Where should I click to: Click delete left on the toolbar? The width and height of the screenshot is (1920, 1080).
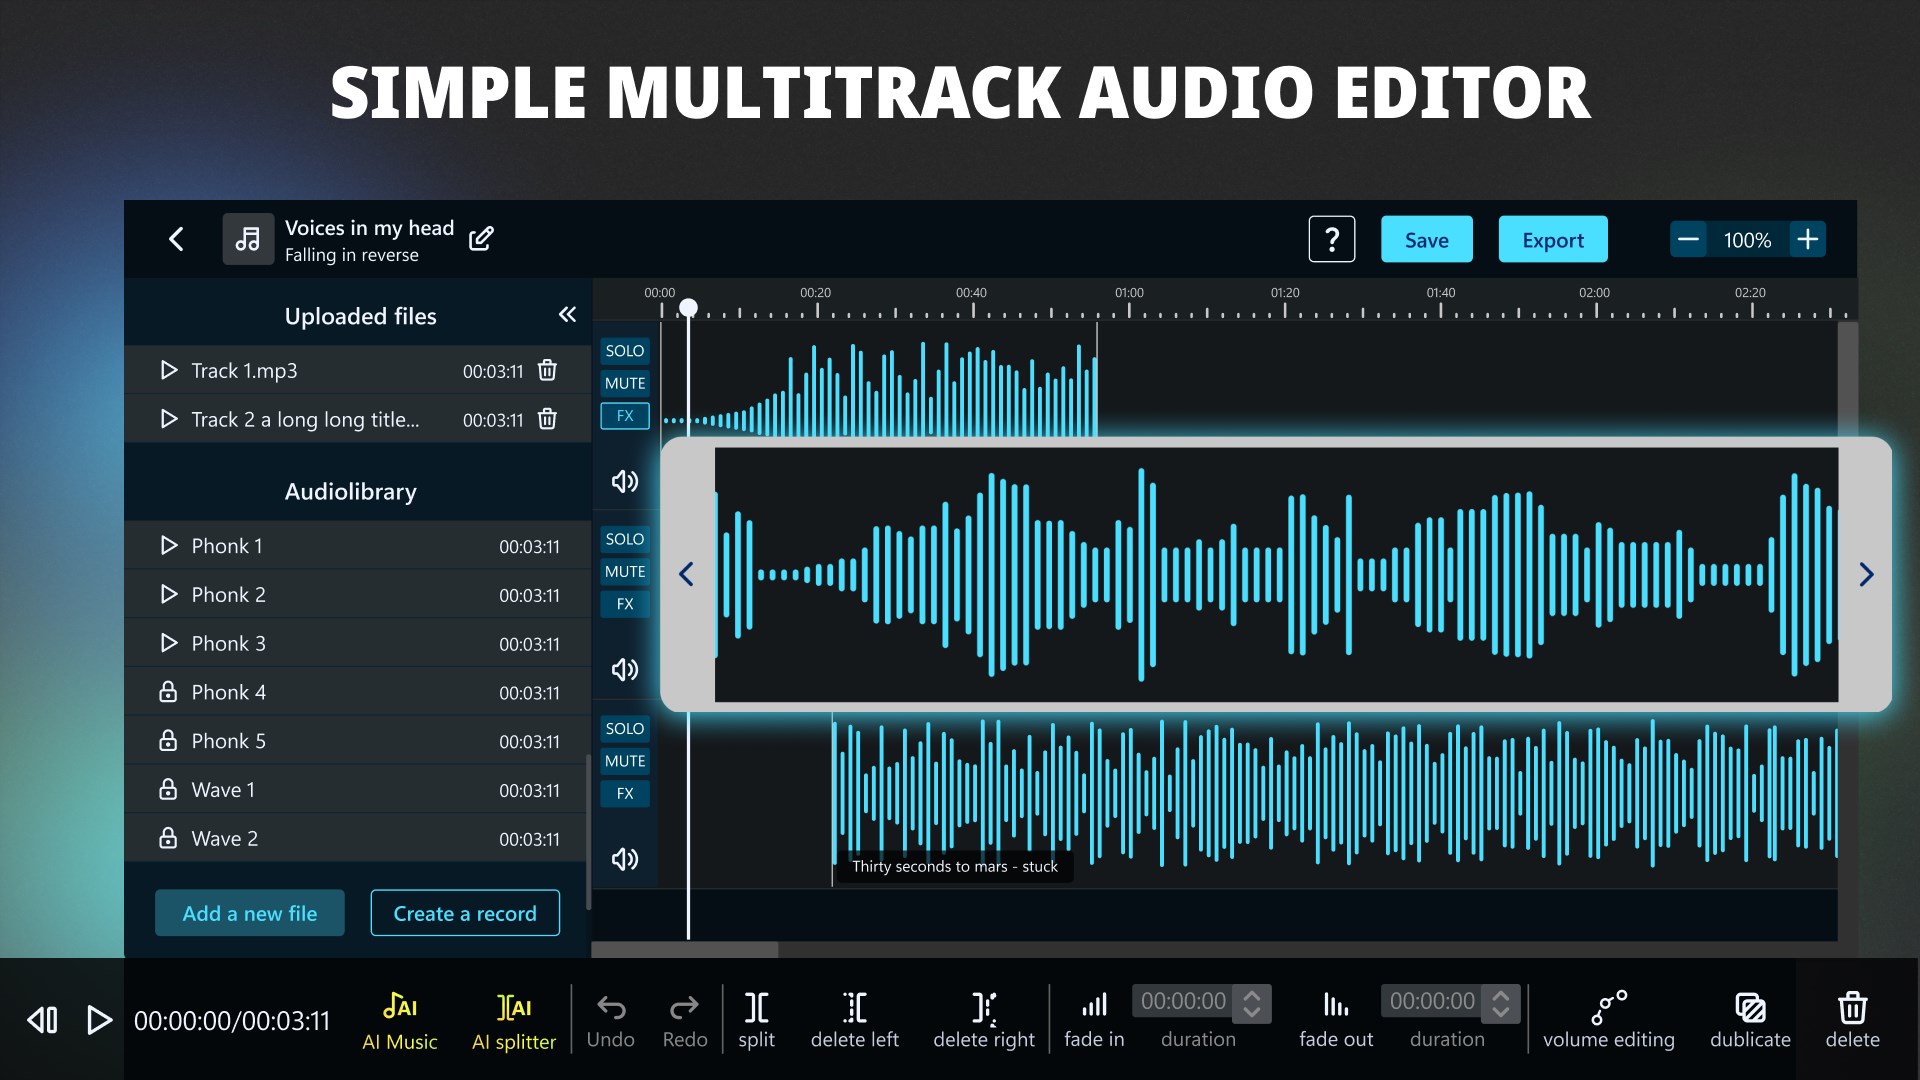[855, 1018]
